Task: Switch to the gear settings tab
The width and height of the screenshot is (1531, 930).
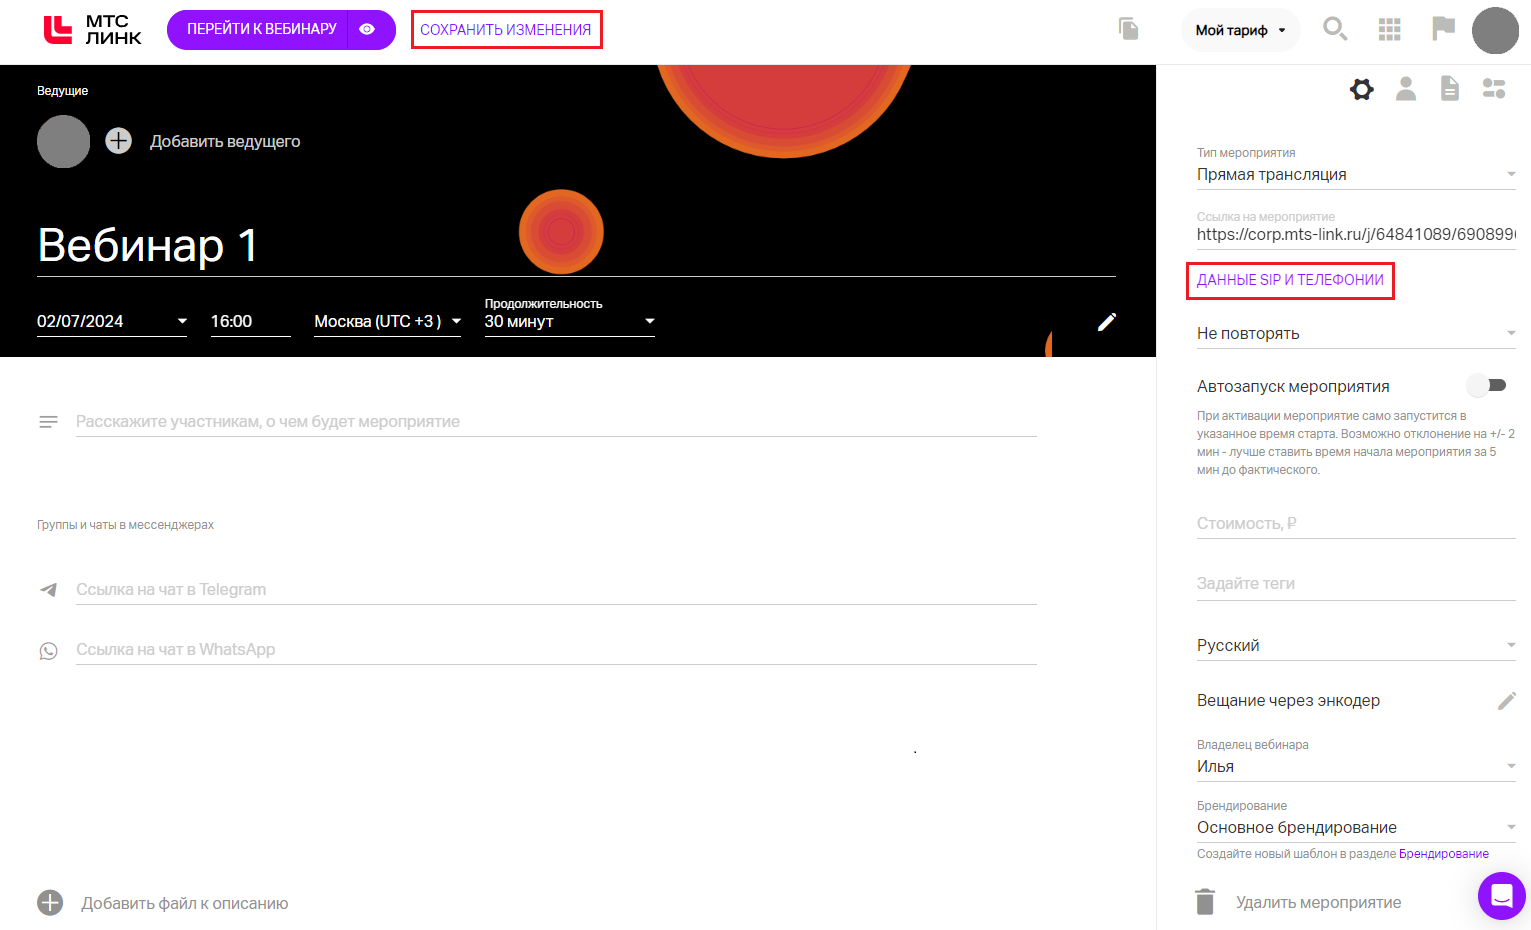Action: tap(1361, 89)
